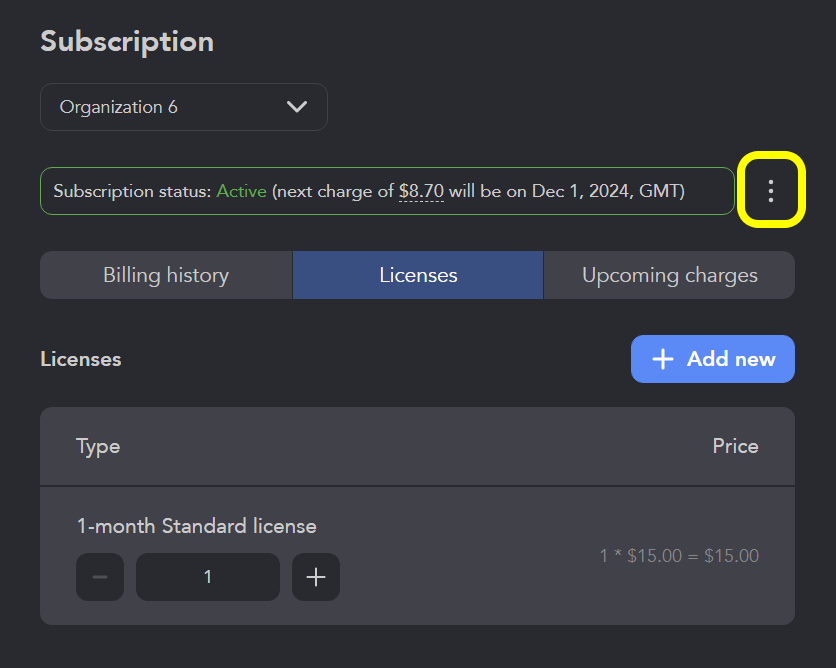Click the $8.70 next charge link

421,190
